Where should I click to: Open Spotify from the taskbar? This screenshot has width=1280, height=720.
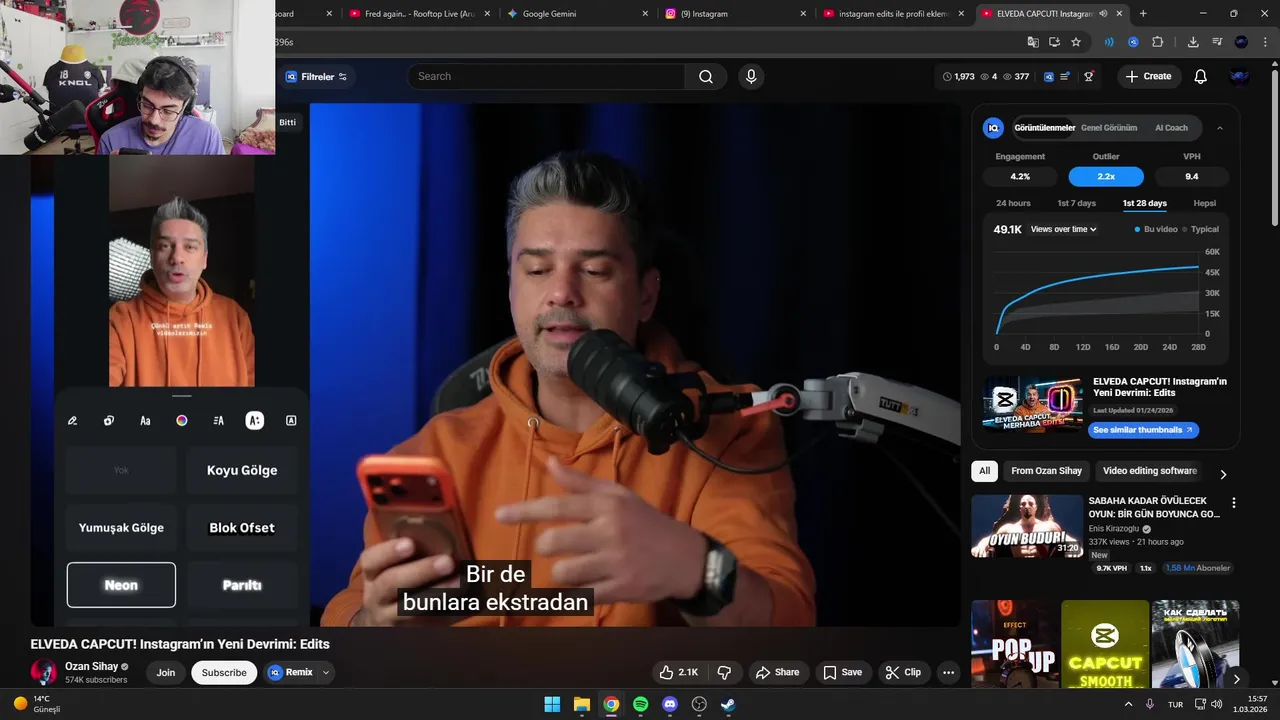641,704
